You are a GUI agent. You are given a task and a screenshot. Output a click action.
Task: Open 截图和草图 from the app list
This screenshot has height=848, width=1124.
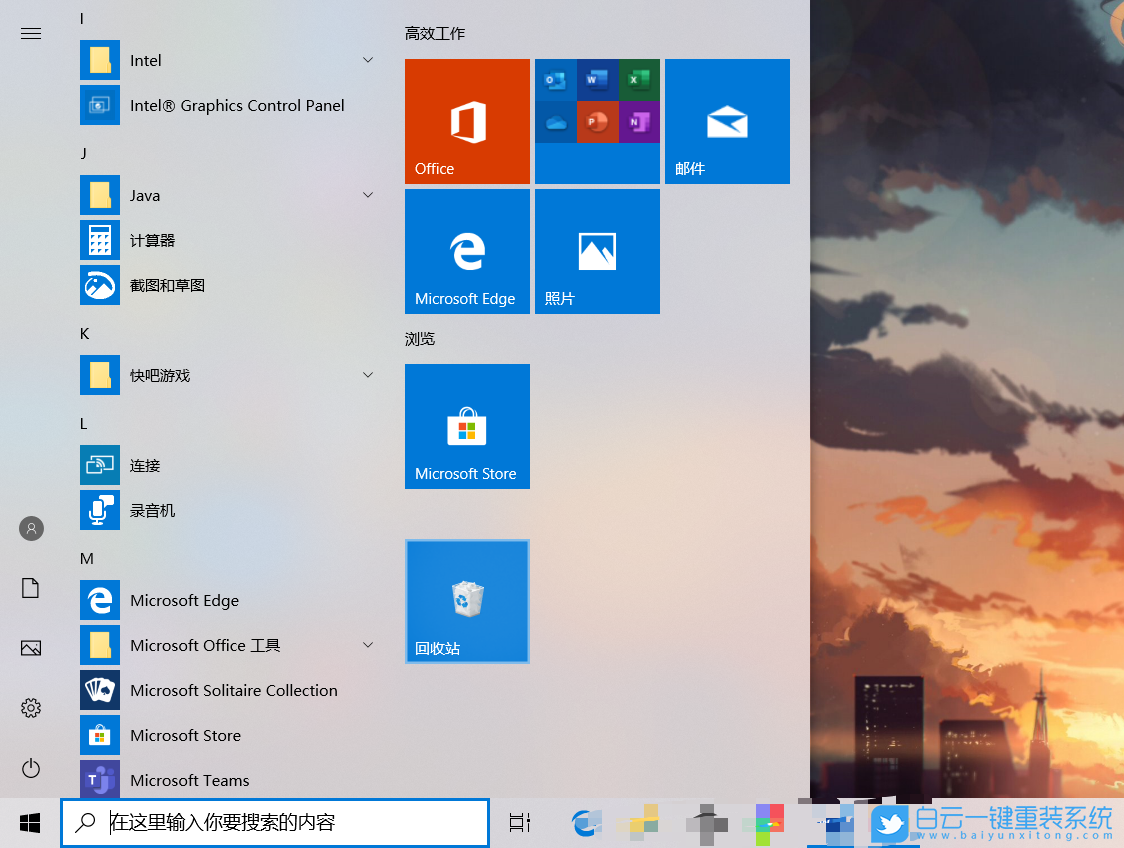click(x=165, y=285)
